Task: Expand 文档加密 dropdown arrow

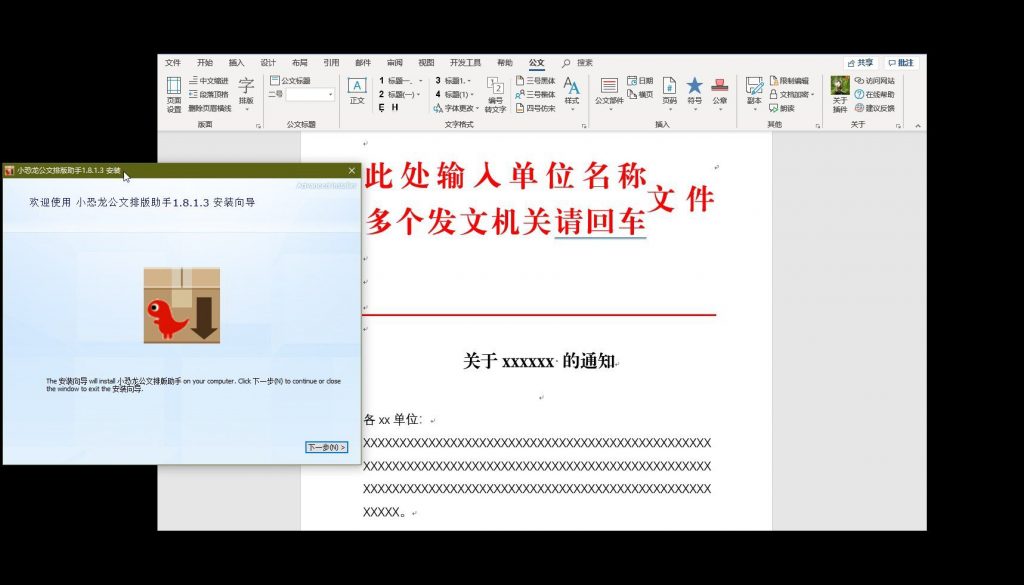Action: [x=812, y=95]
